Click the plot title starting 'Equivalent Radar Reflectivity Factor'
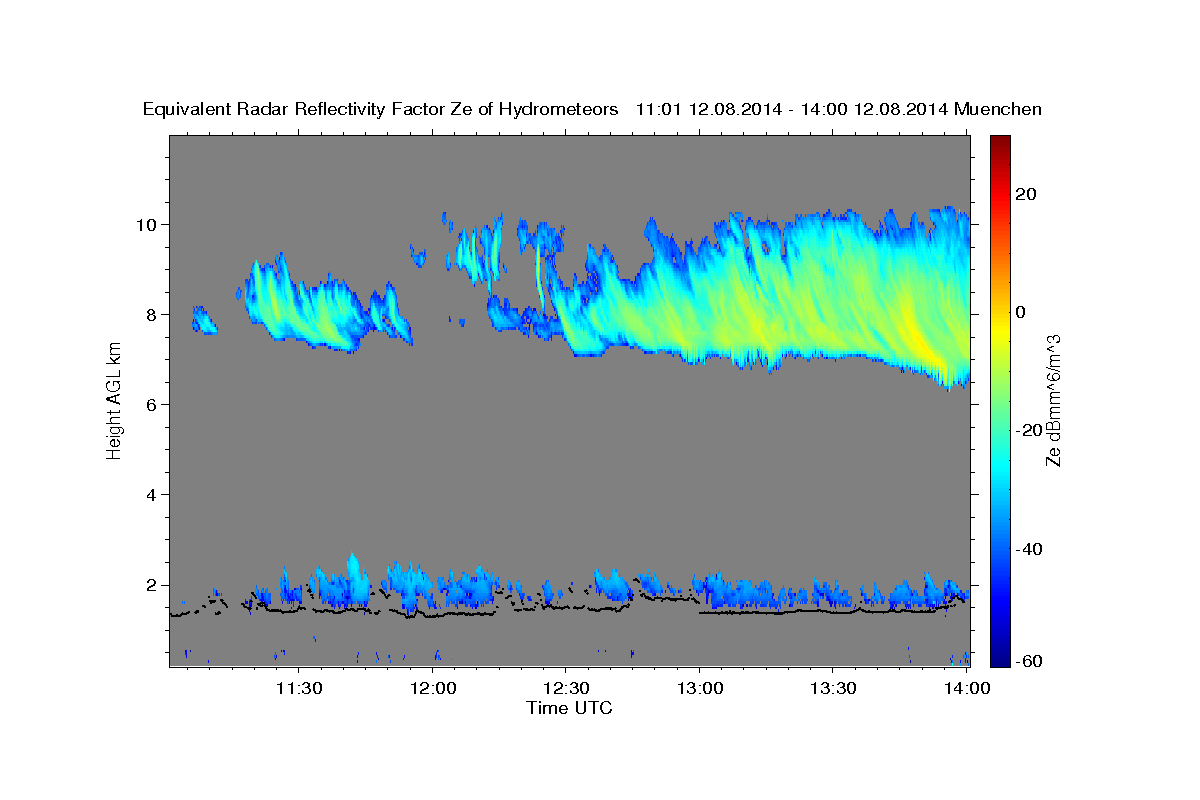The image size is (1200, 800). pyautogui.click(x=592, y=109)
